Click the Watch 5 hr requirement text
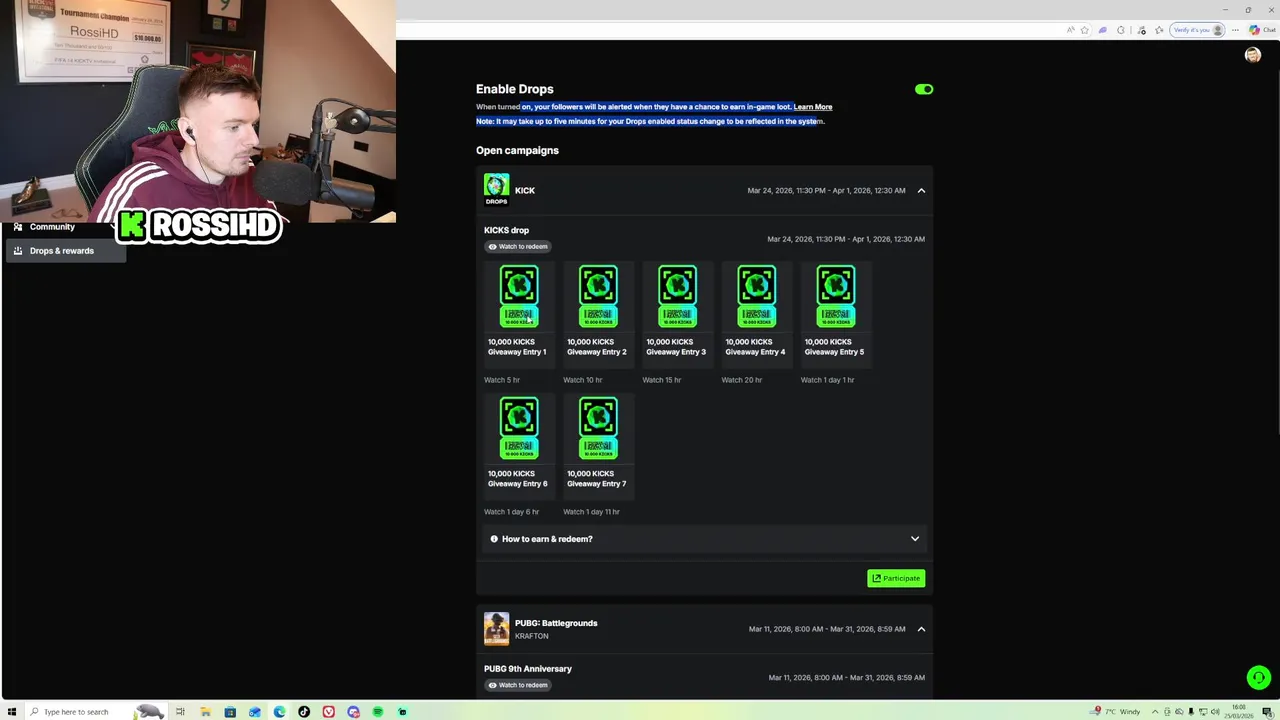Viewport: 1280px width, 720px height. point(502,380)
